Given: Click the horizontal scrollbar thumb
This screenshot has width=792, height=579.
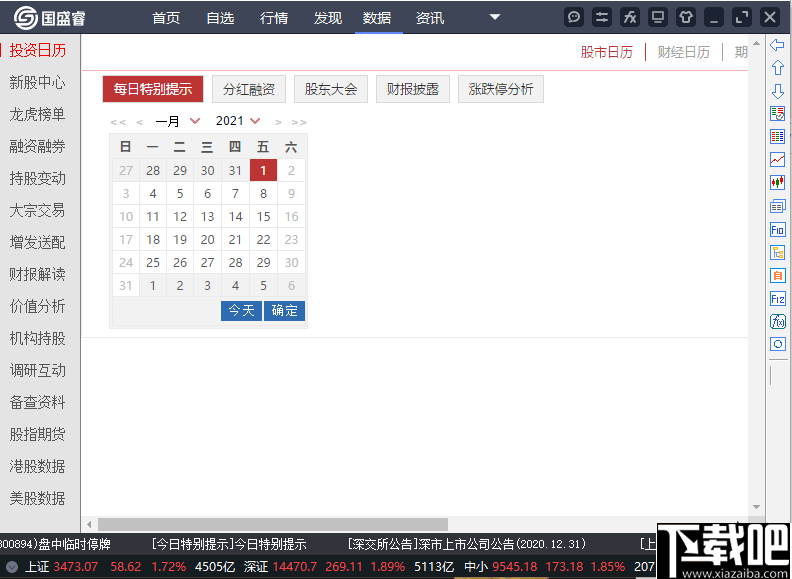Looking at the screenshot, I should click(x=273, y=524).
